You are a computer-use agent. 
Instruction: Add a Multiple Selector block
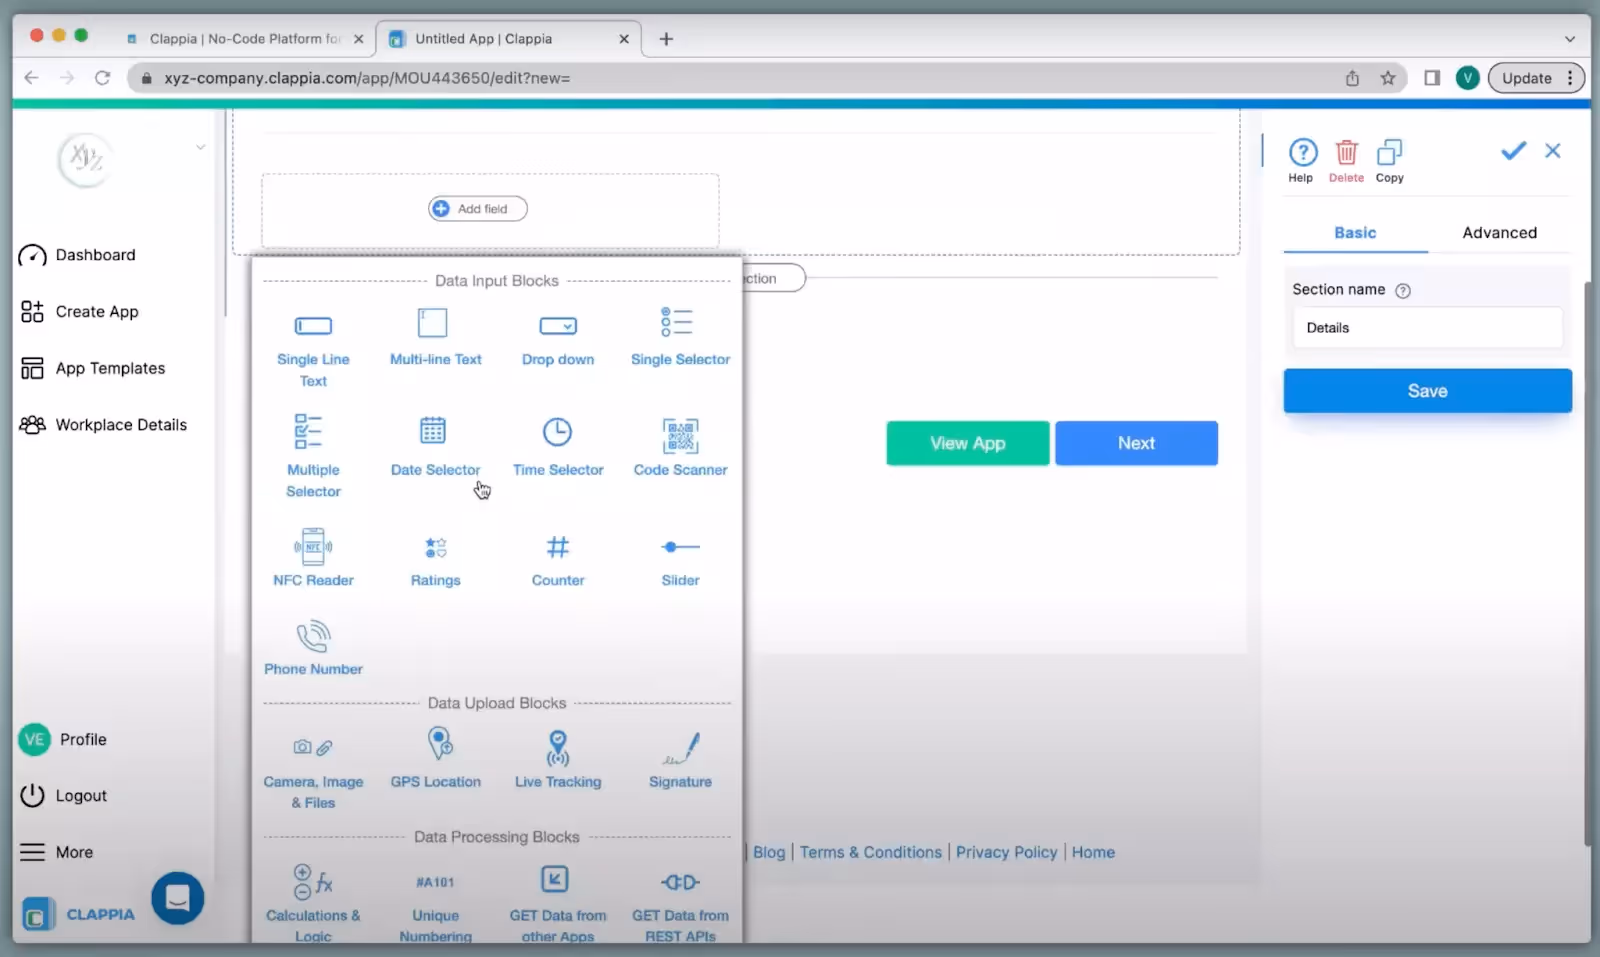coord(313,456)
